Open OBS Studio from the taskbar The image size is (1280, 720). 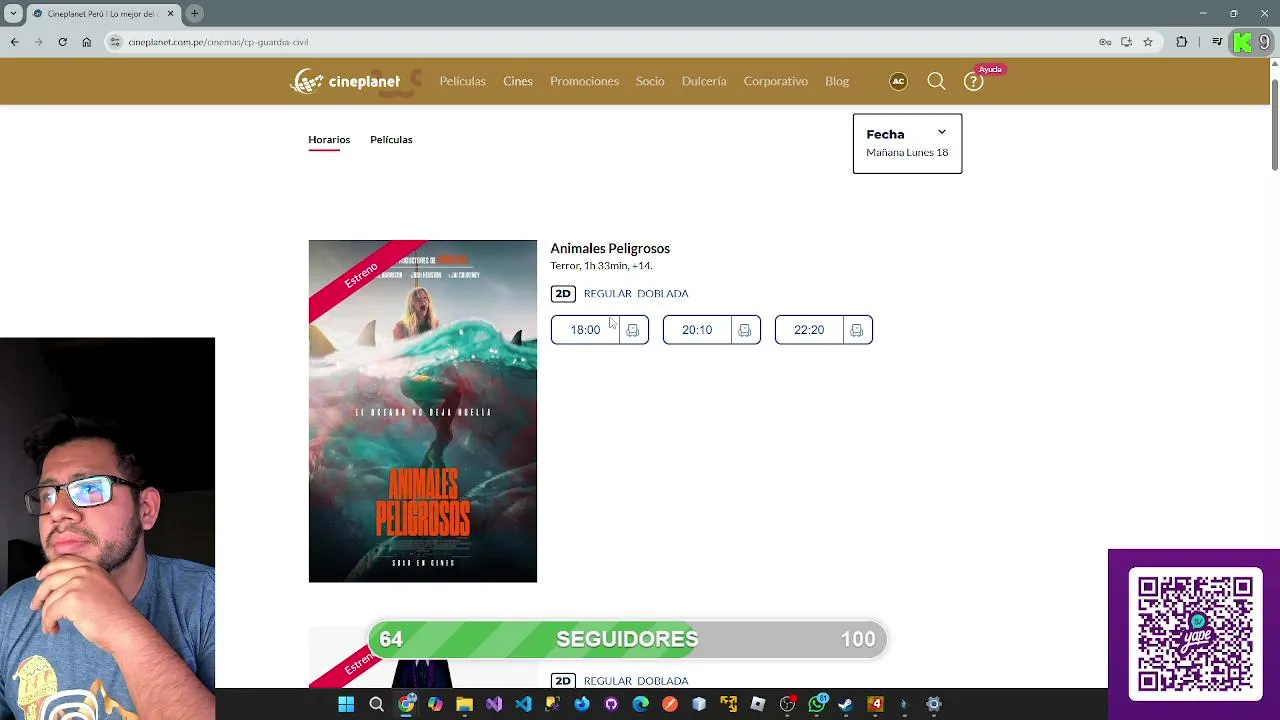[787, 704]
